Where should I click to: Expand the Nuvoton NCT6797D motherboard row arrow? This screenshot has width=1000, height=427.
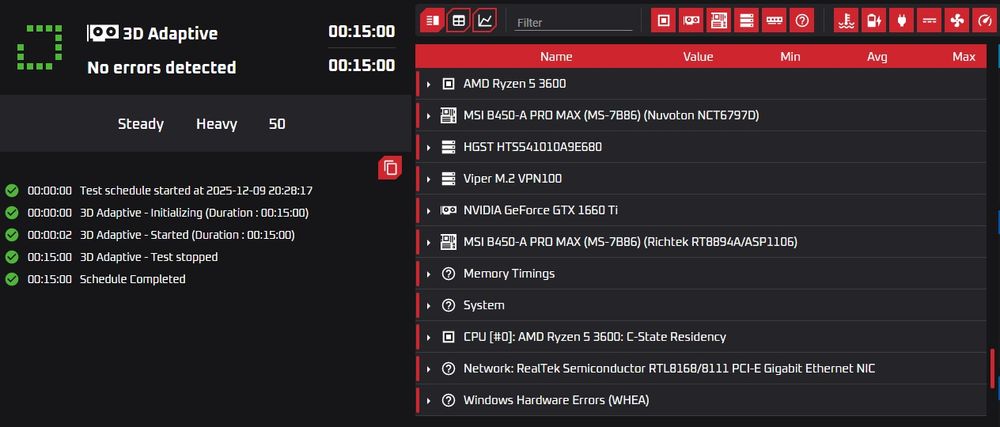429,116
